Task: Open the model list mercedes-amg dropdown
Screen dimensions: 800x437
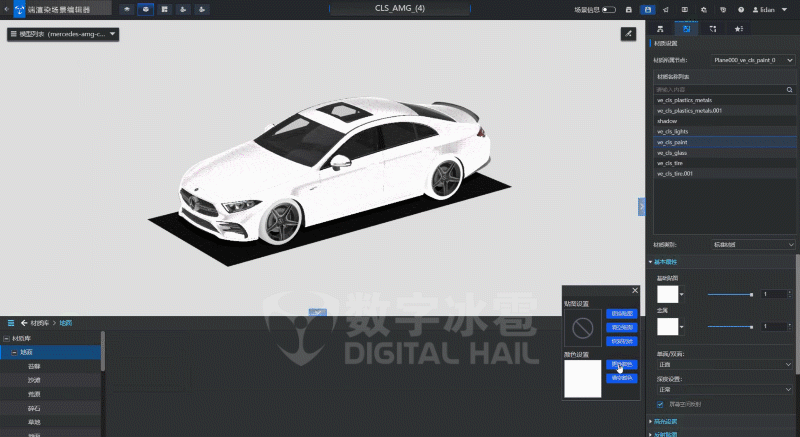Action: tap(63, 34)
